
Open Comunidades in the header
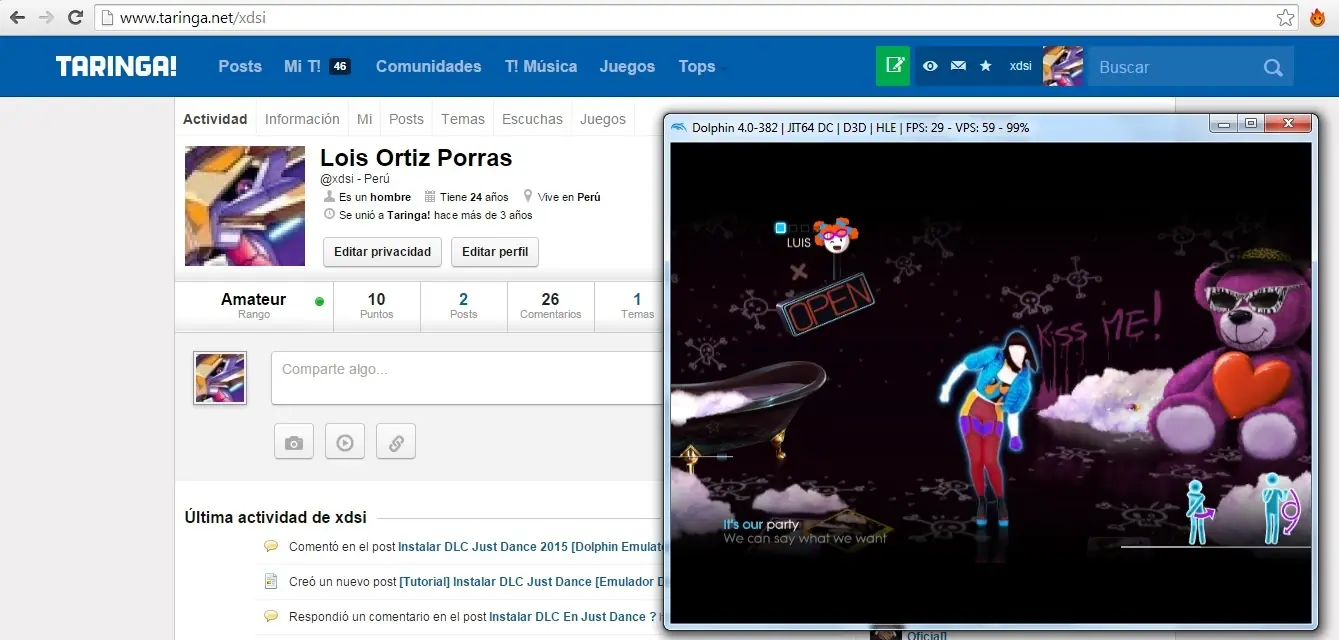pos(428,66)
